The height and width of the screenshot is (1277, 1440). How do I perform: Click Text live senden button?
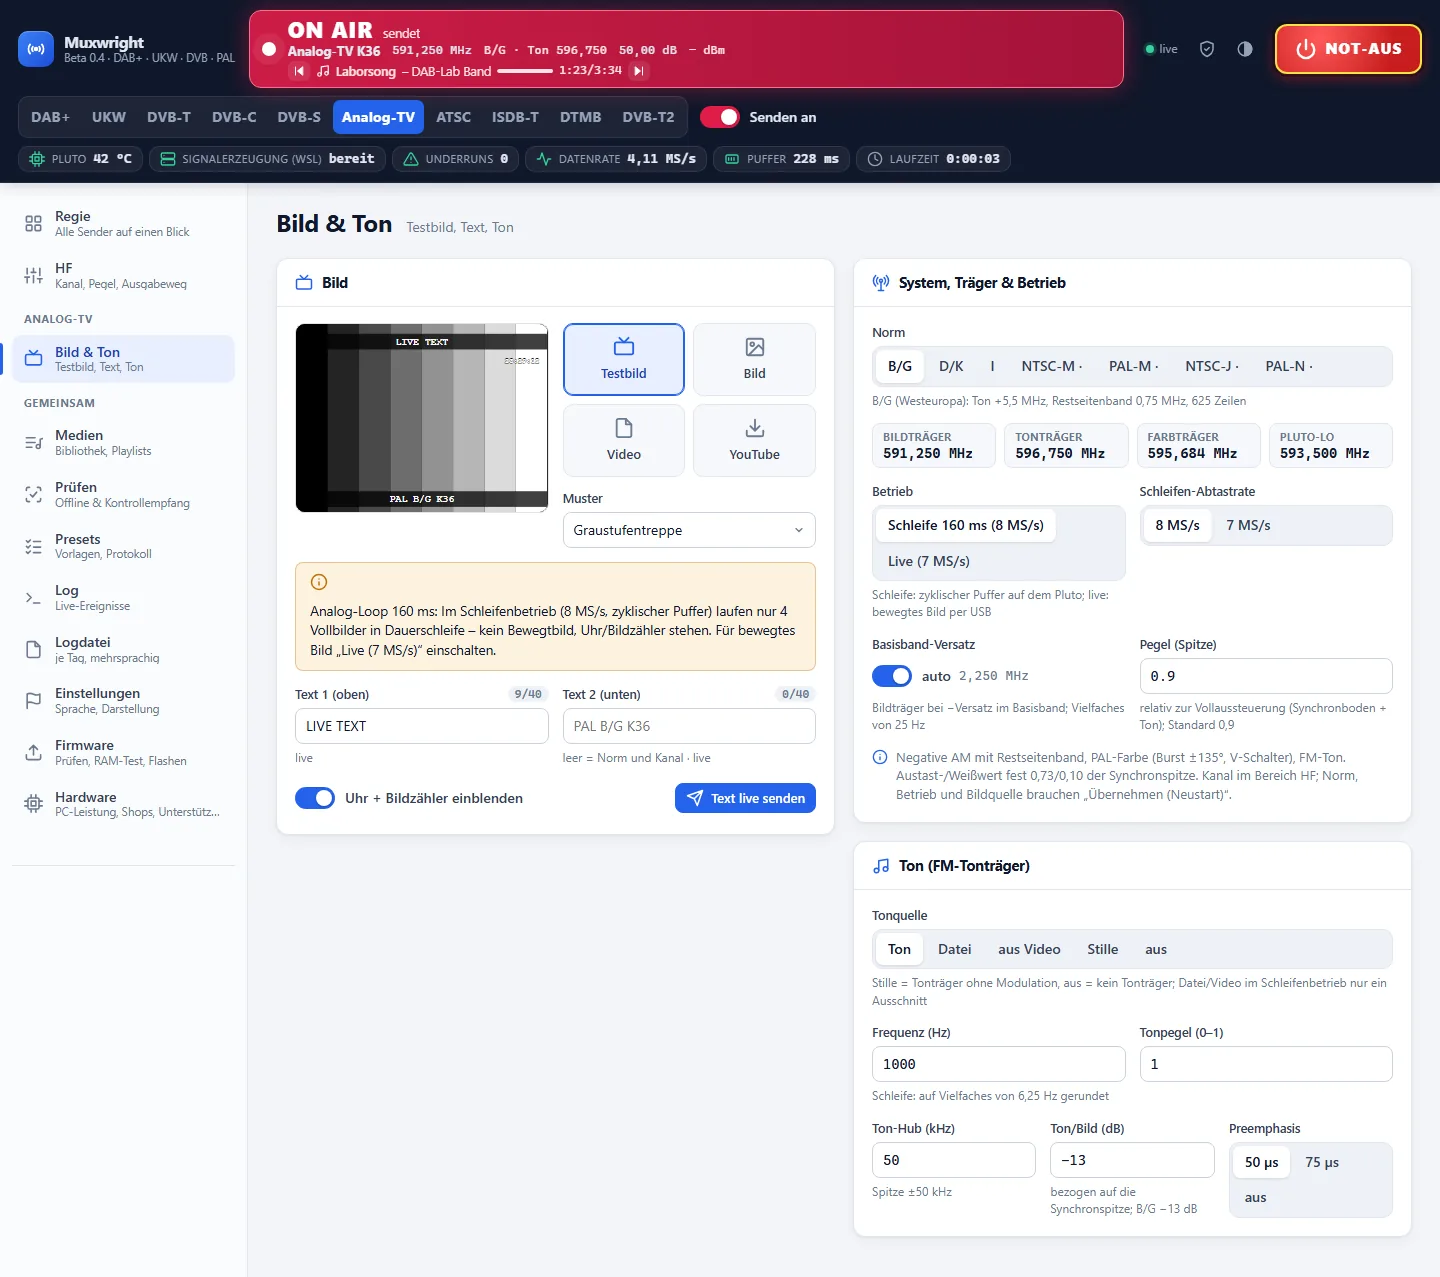pos(746,798)
